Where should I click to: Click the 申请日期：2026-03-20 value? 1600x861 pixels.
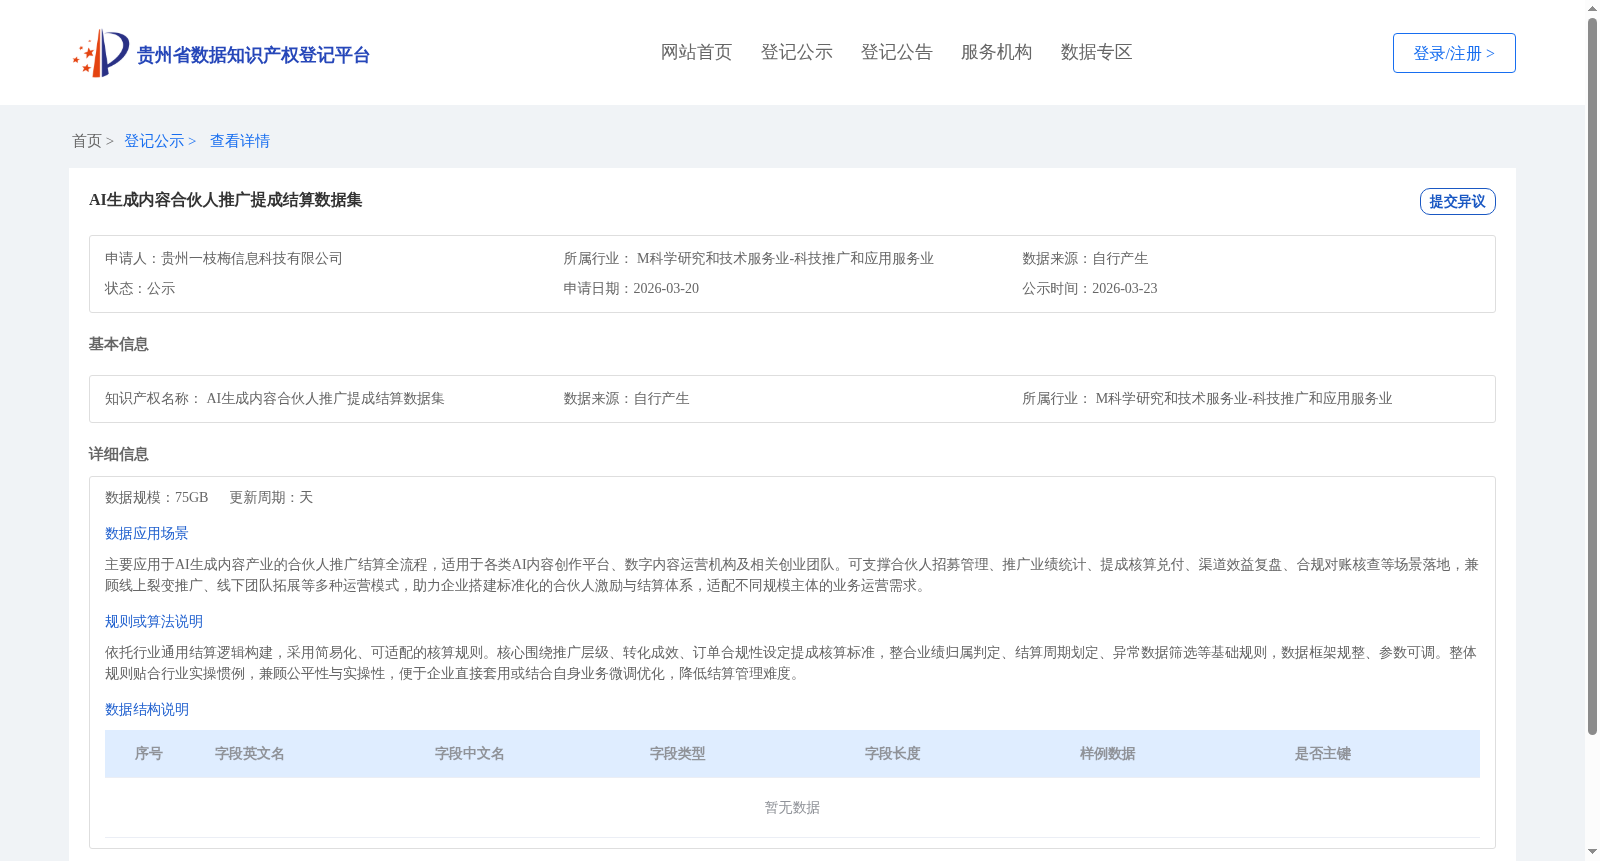pyautogui.click(x=631, y=288)
